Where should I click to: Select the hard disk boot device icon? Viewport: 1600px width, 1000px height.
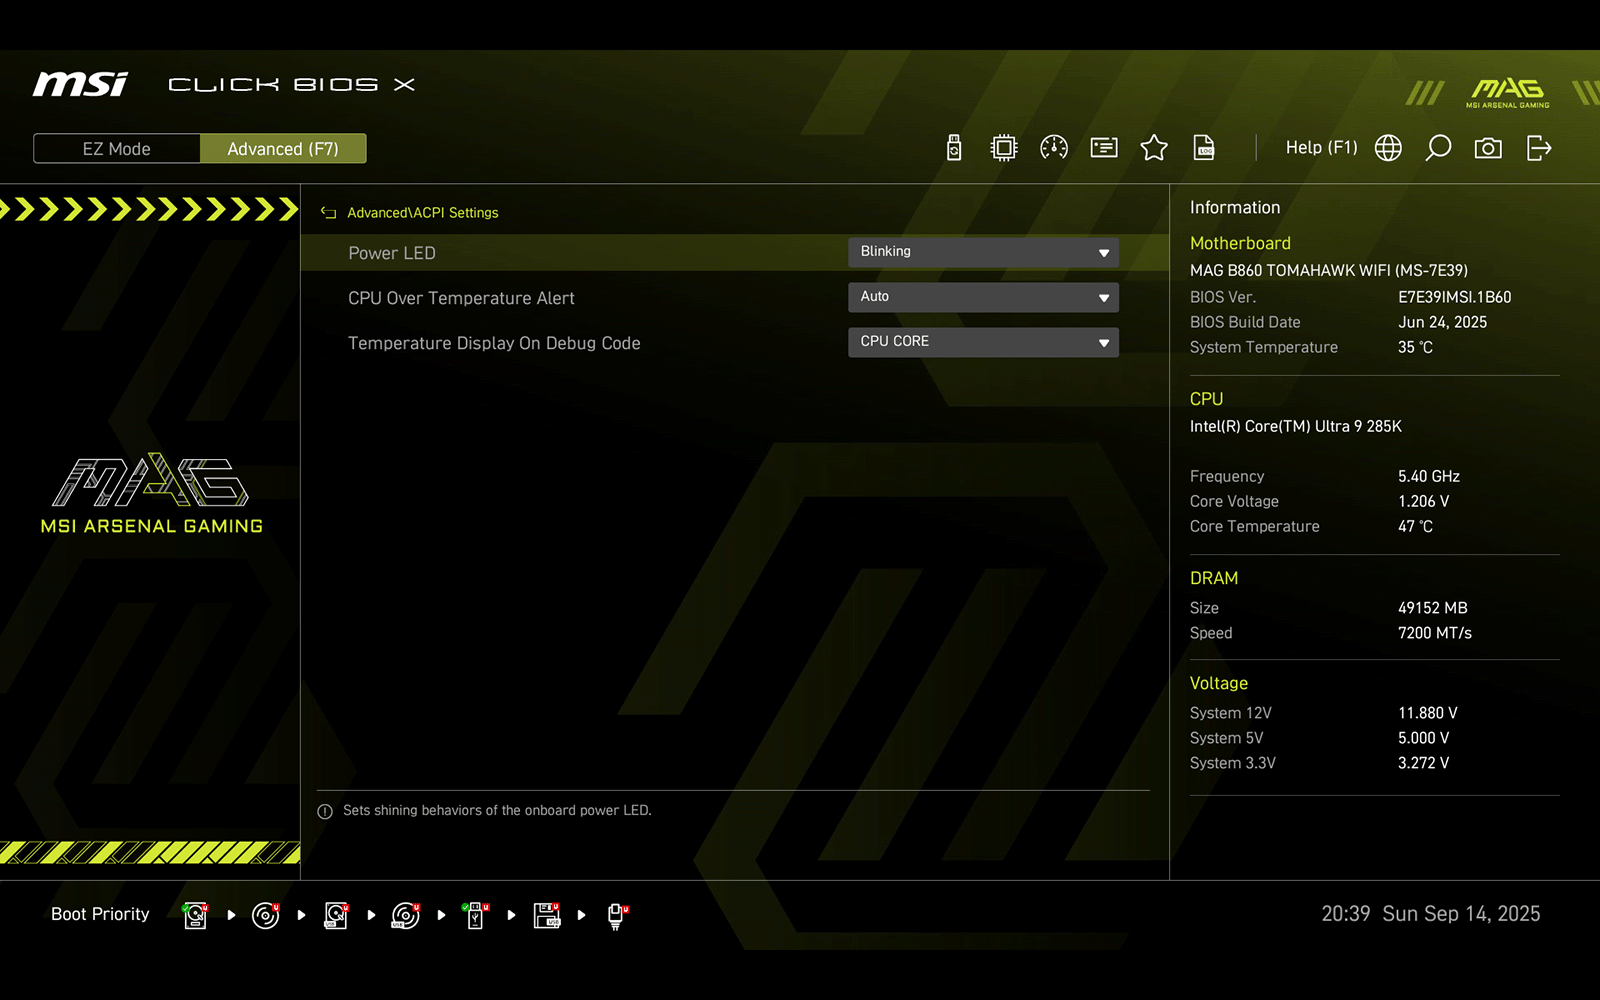196,915
